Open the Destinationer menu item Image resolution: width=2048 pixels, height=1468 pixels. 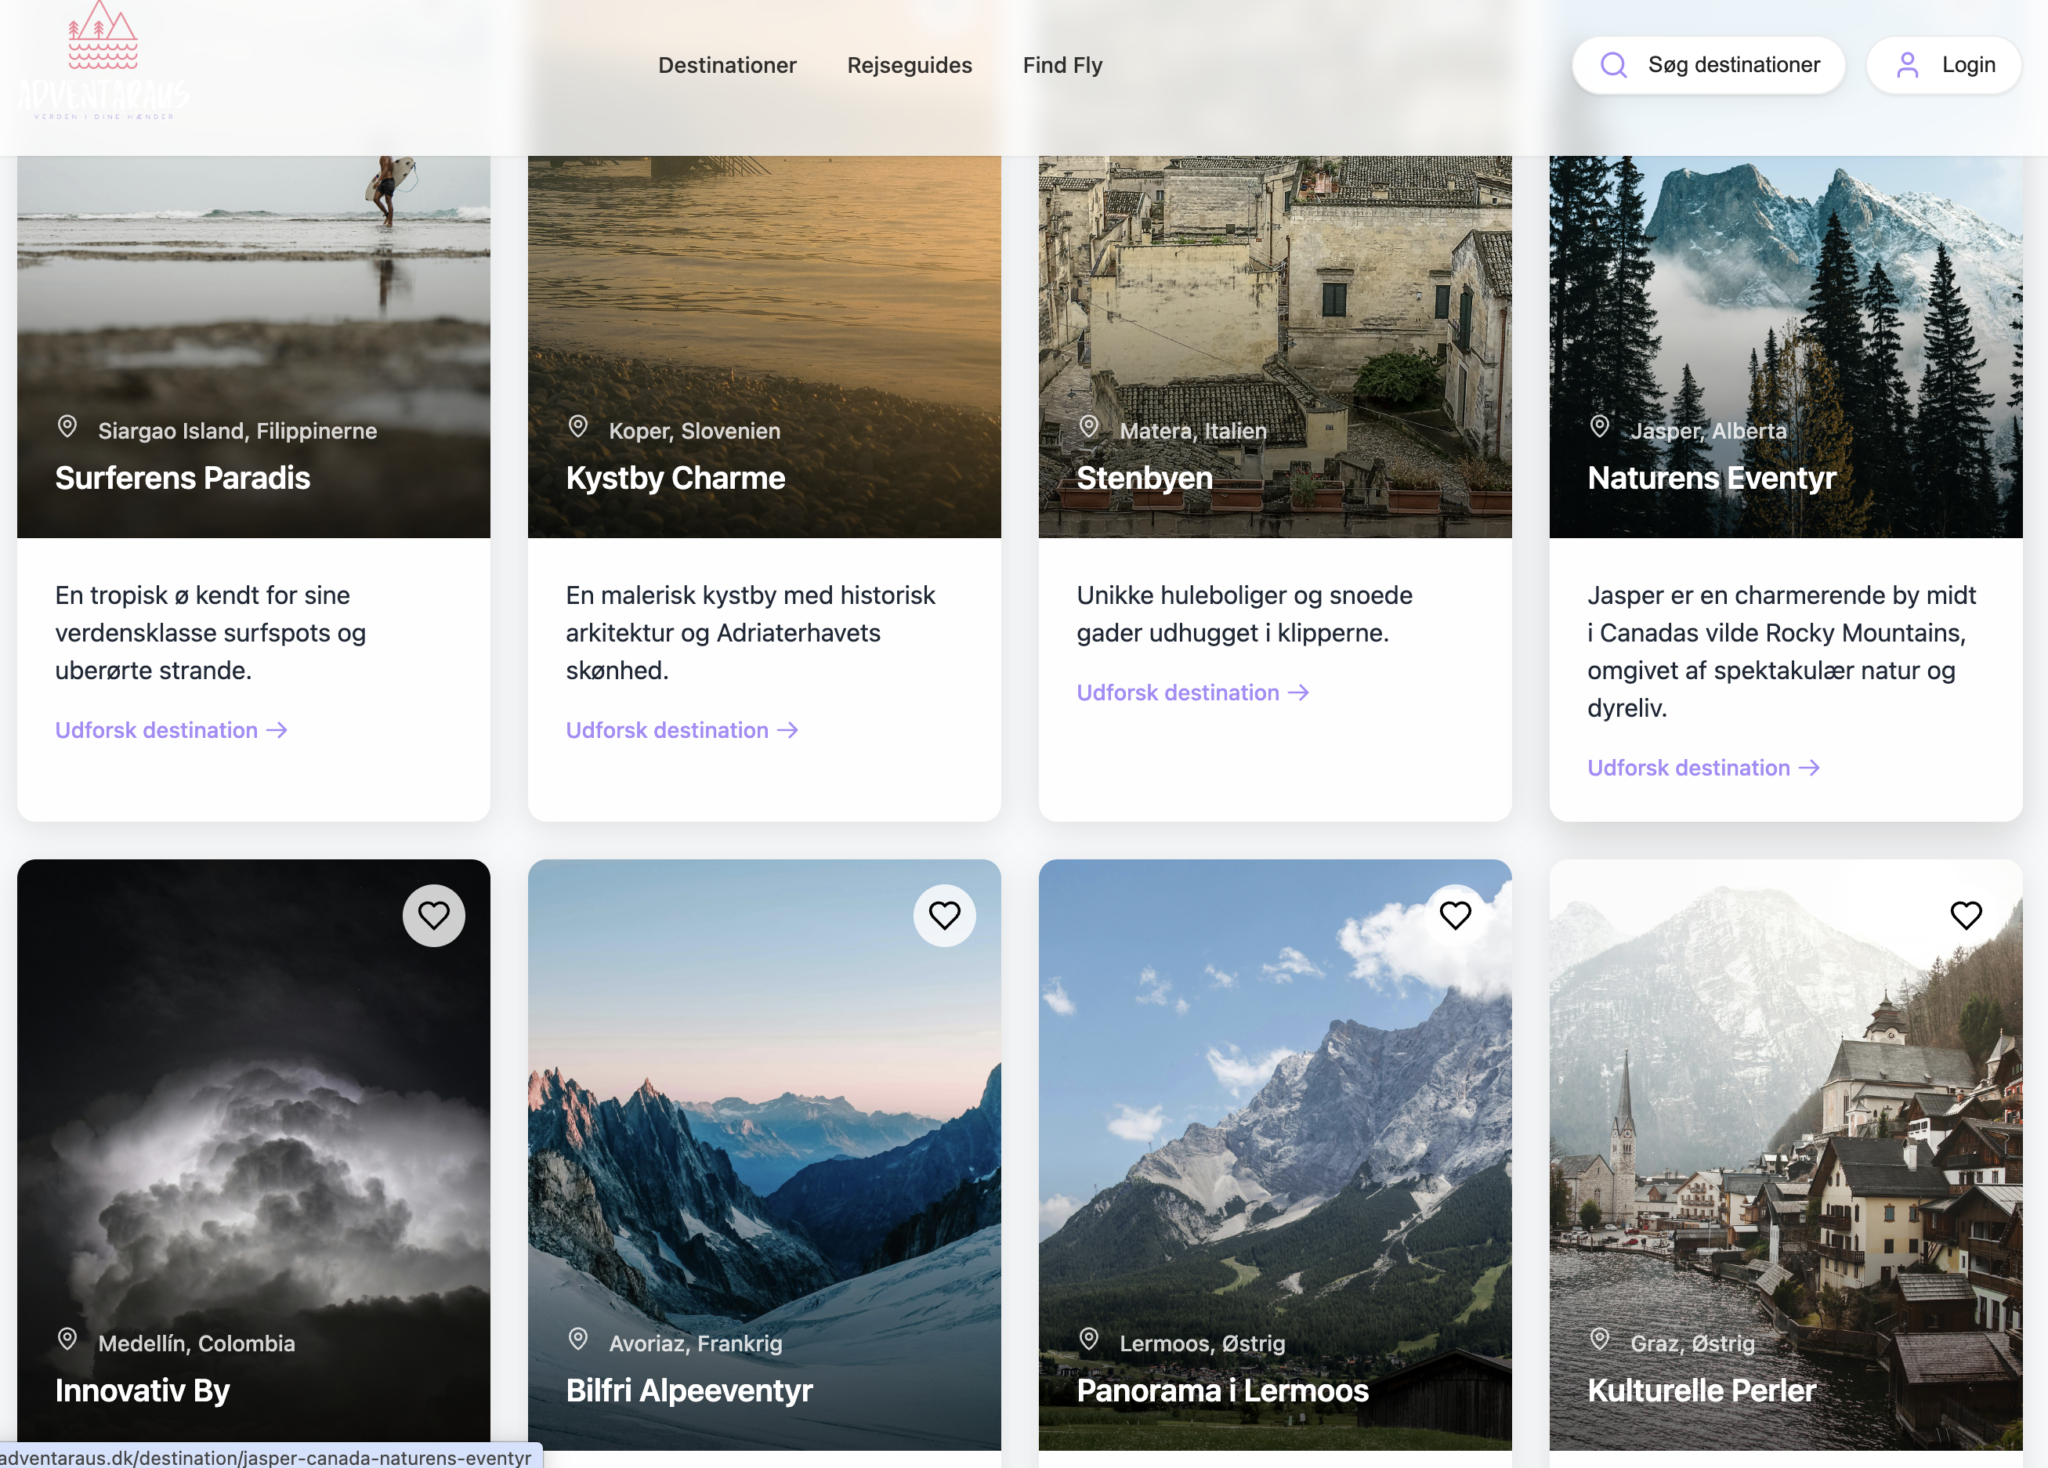click(727, 65)
